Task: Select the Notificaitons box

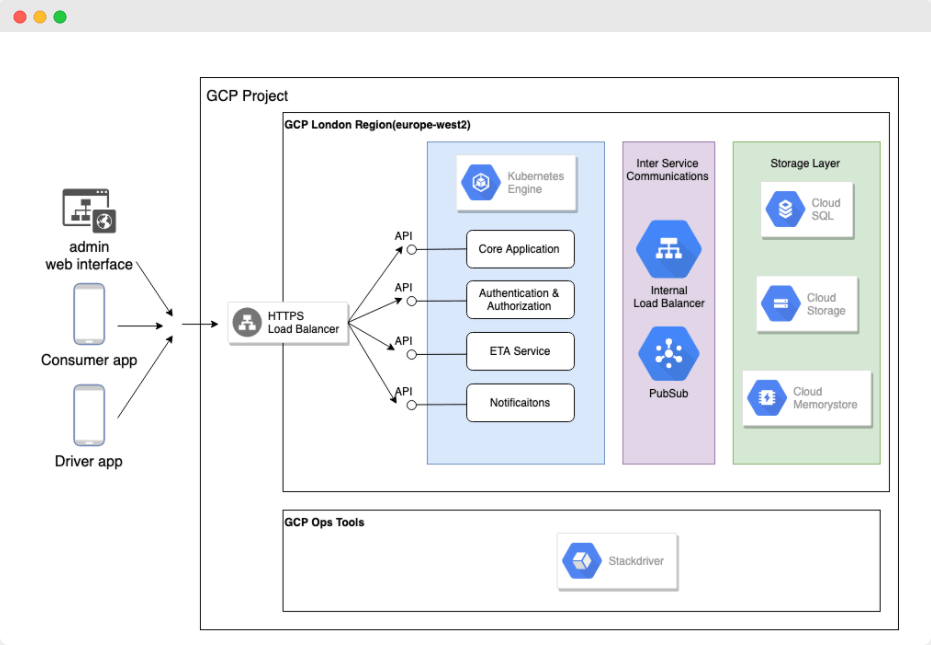Action: coord(520,403)
